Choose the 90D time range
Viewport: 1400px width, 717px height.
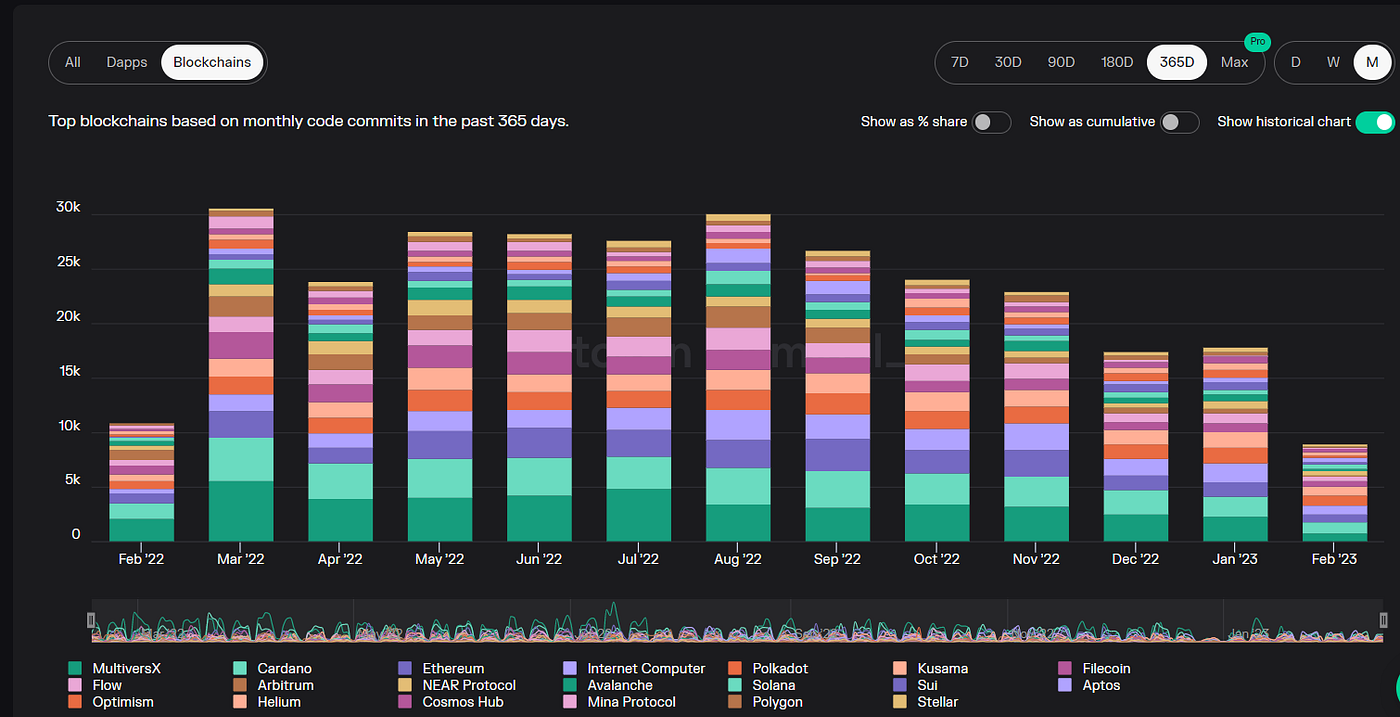(1061, 62)
